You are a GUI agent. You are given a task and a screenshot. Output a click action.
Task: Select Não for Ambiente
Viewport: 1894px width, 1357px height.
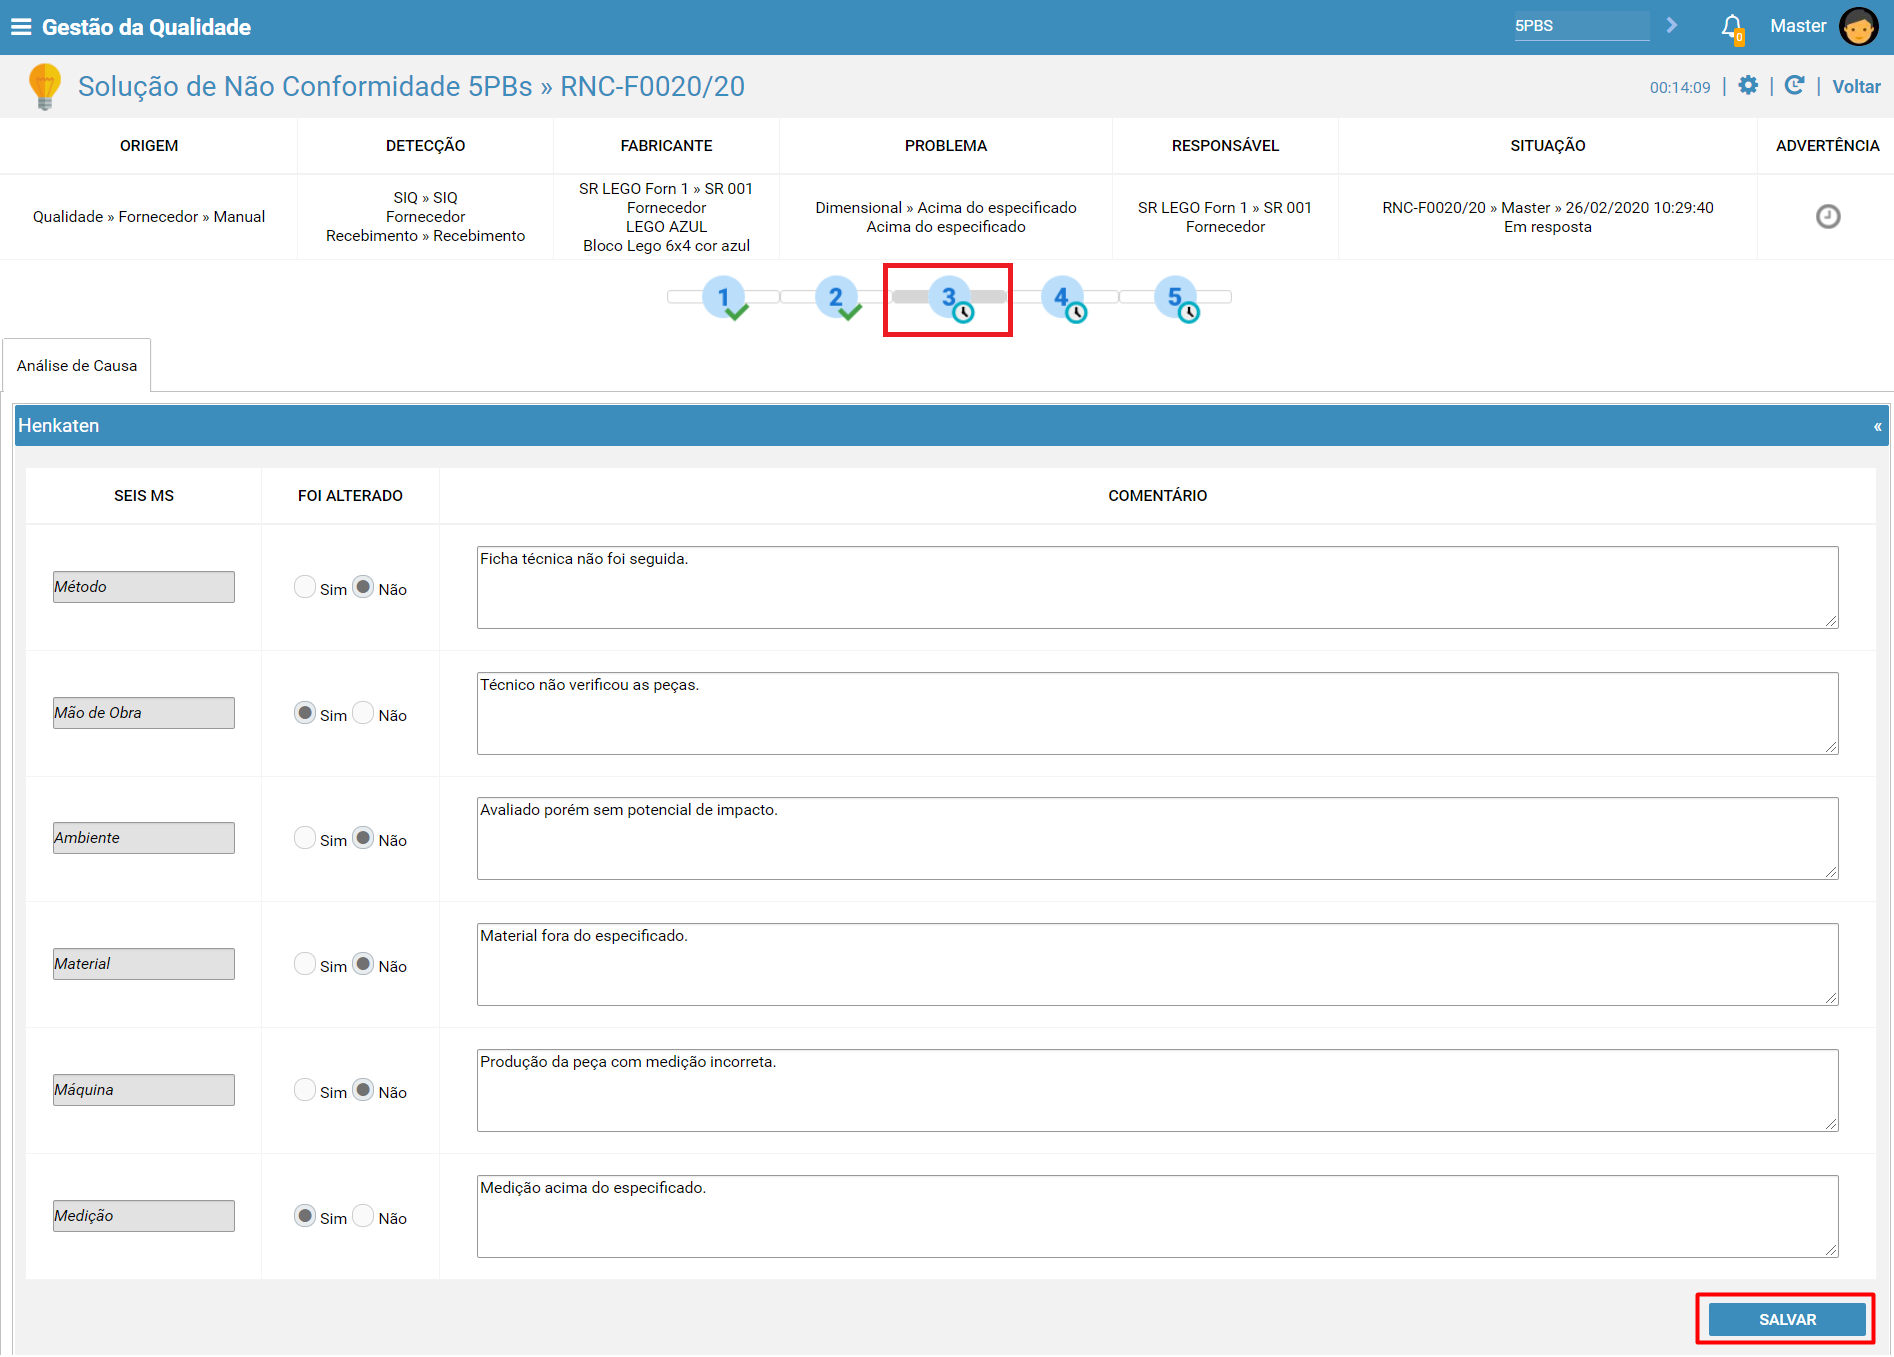click(363, 838)
